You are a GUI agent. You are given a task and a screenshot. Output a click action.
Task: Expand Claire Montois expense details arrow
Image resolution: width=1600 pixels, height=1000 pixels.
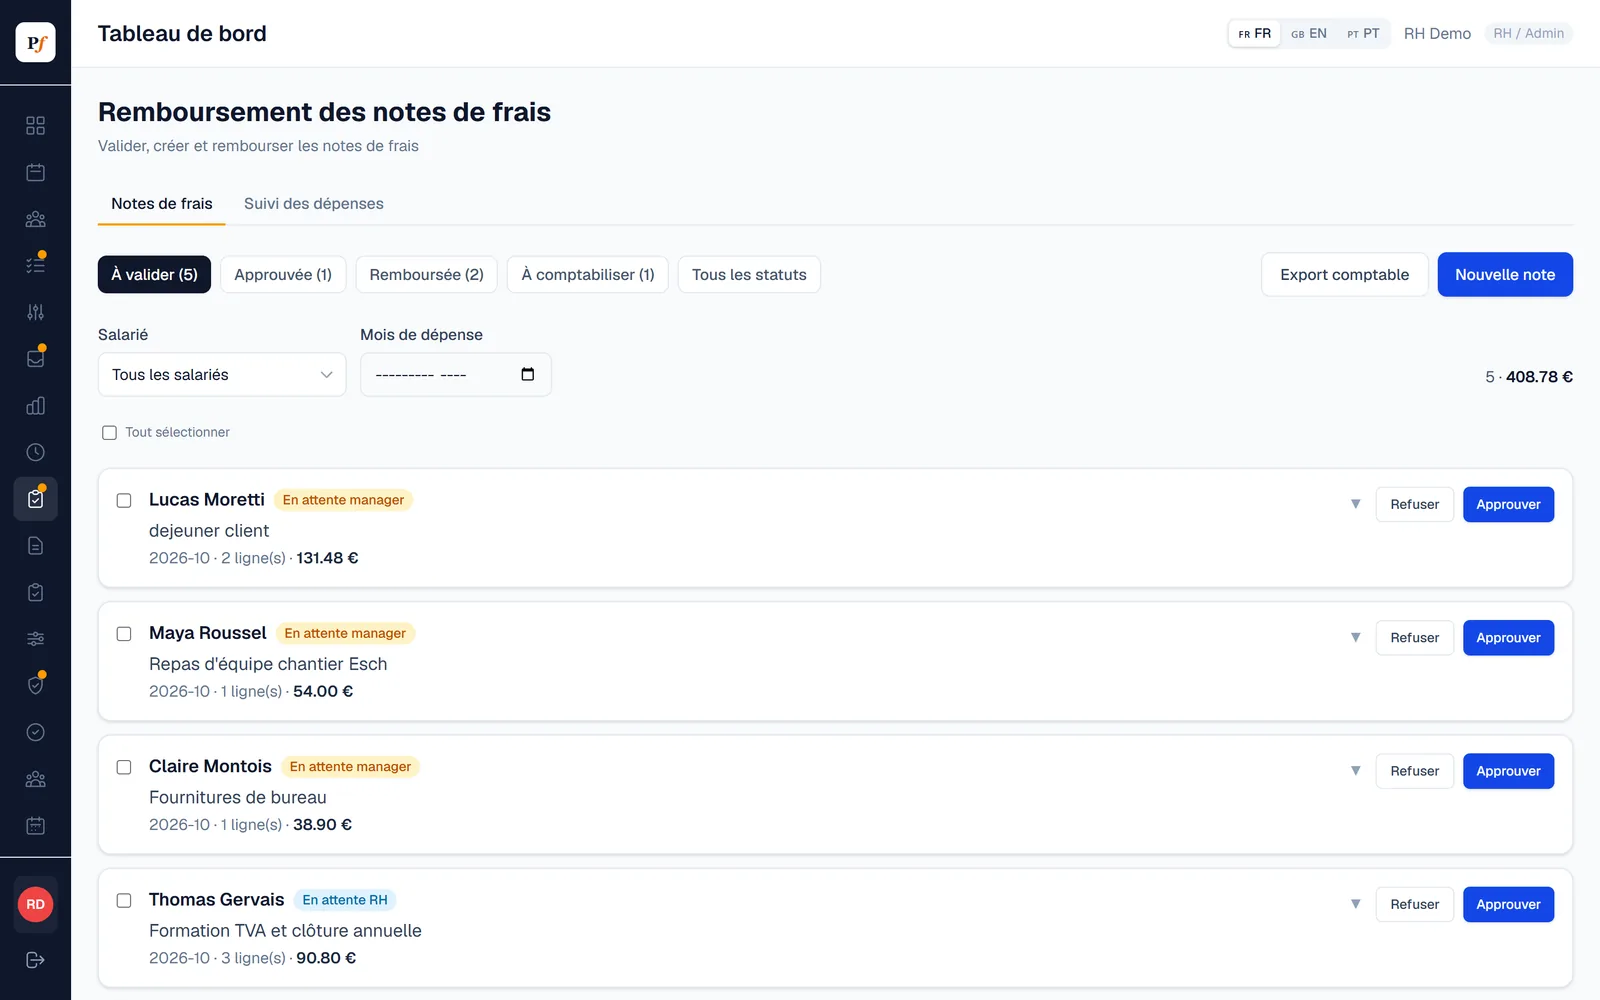coord(1355,771)
